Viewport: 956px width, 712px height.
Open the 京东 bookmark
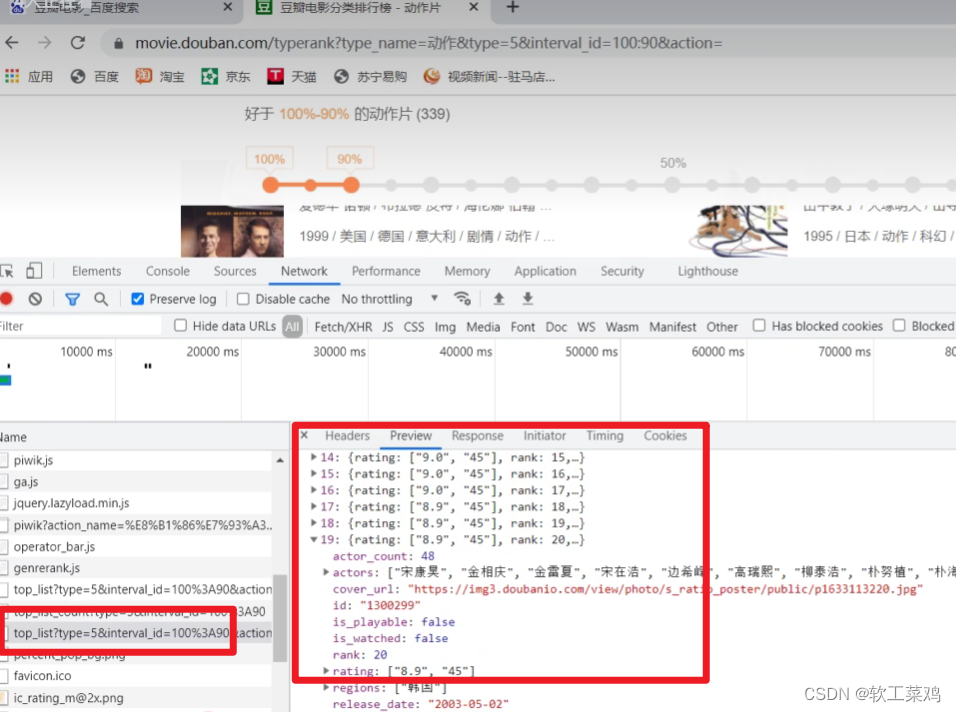(226, 76)
